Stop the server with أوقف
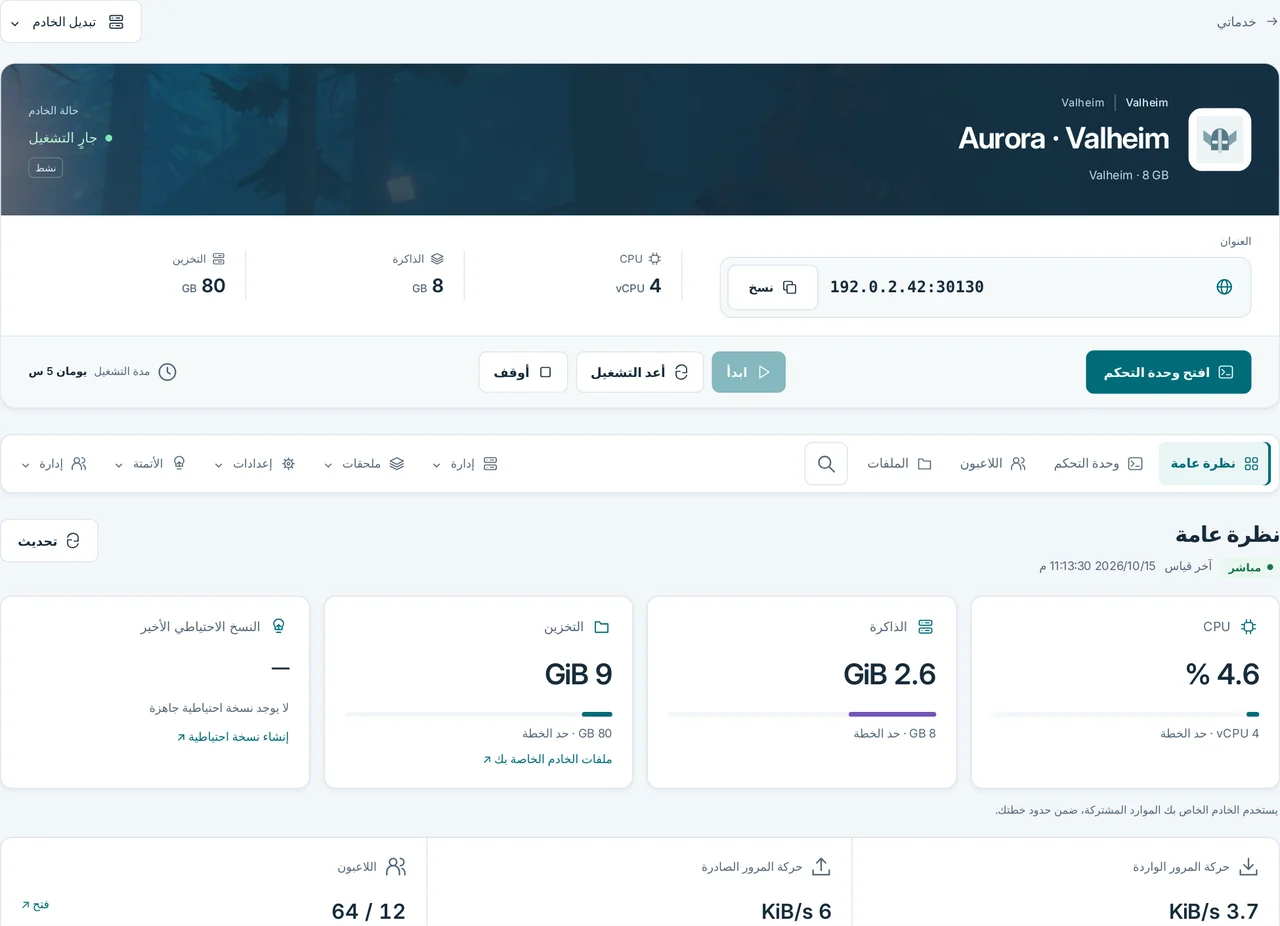Screen dimensions: 1280x926 [x=523, y=372]
